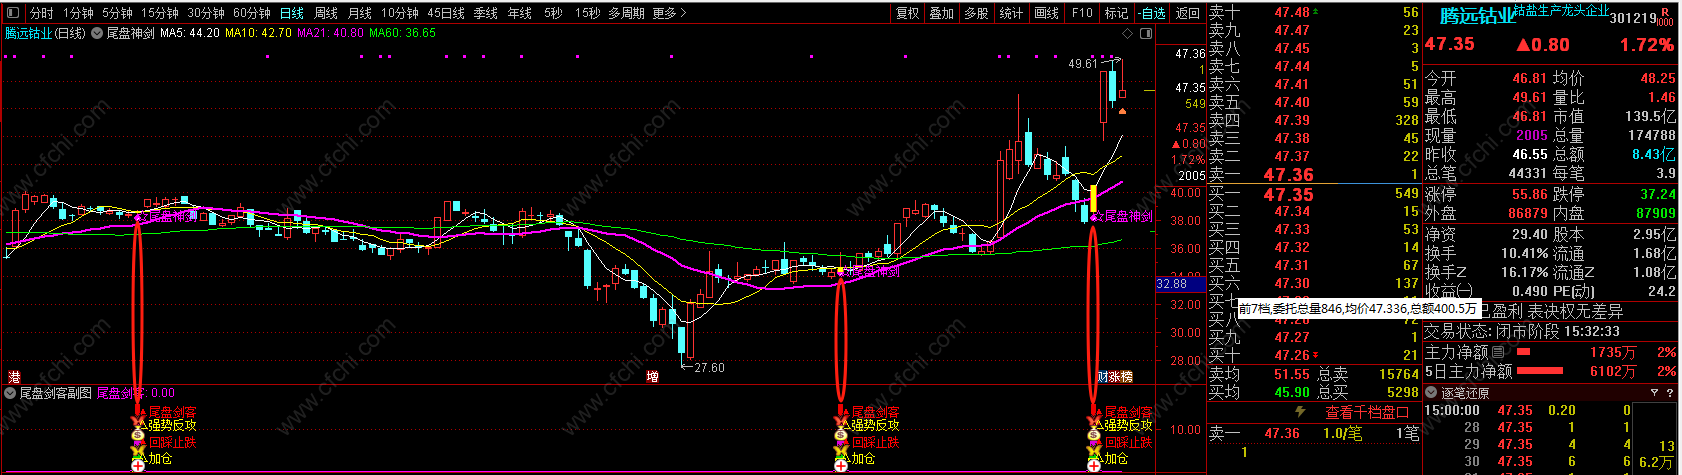Viewport: 1682px width, 475px height.
Task: Click the diamond icon above price axis
Action: [x=1129, y=33]
